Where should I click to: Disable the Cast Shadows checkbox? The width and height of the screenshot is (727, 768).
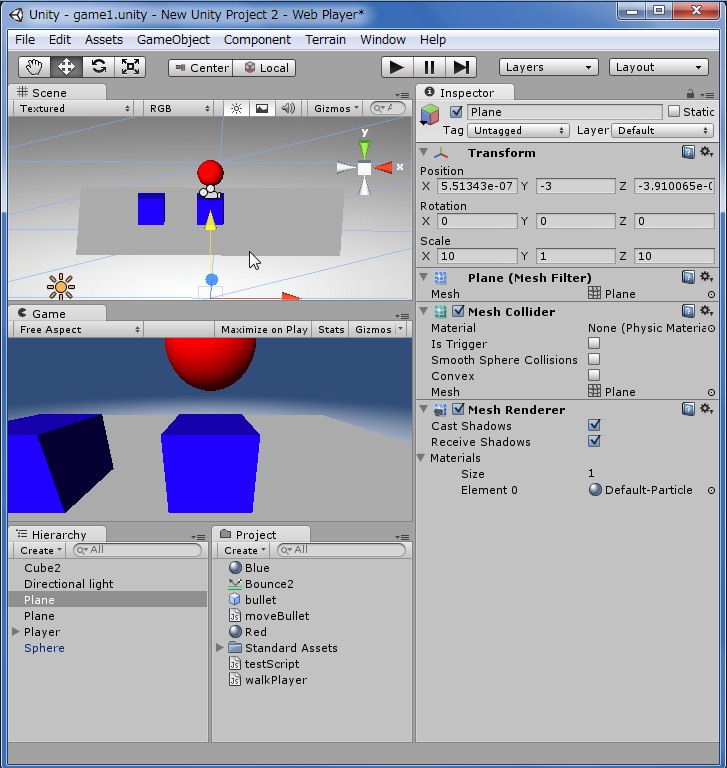594,426
